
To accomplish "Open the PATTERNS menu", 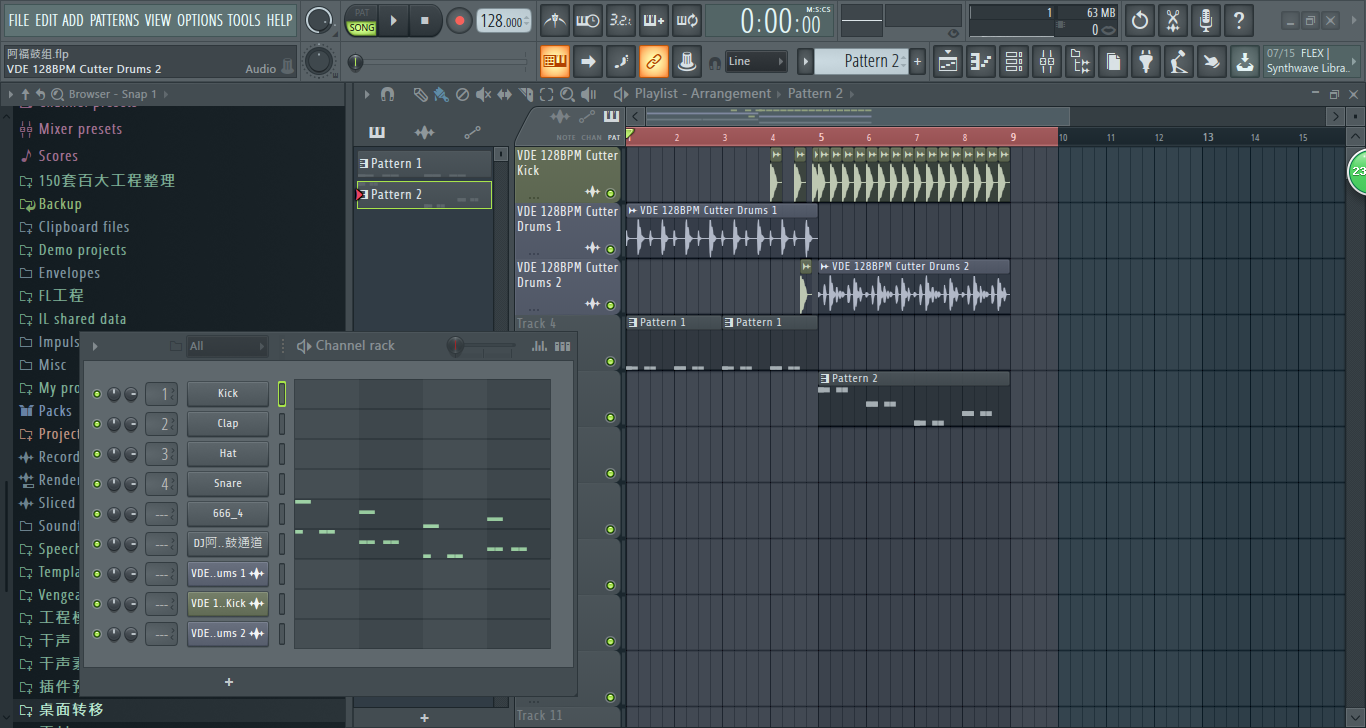I will (x=114, y=20).
